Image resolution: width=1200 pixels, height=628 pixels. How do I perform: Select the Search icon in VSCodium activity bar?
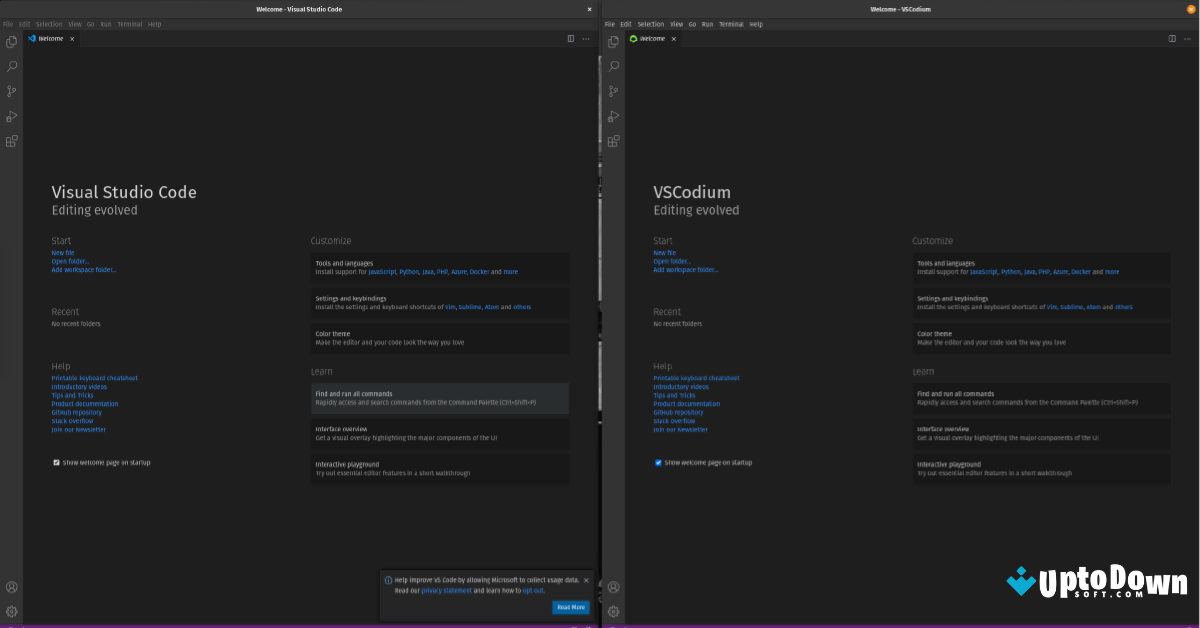click(x=613, y=66)
